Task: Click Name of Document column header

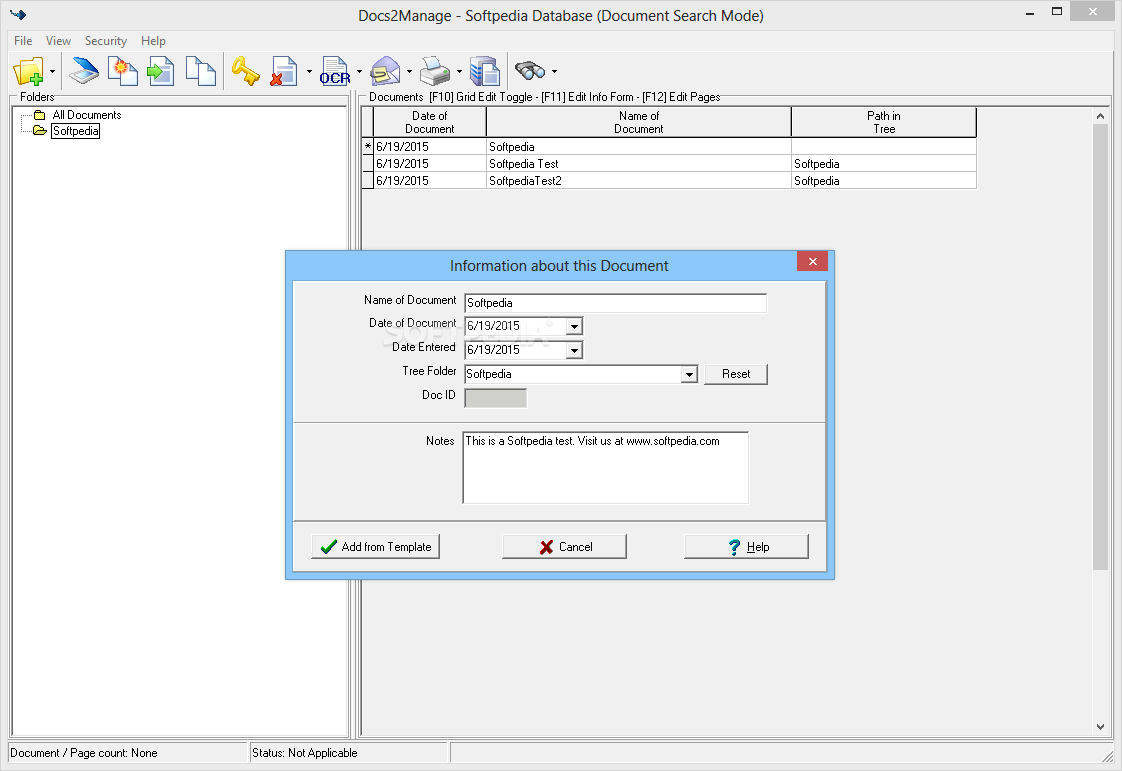Action: click(638, 122)
